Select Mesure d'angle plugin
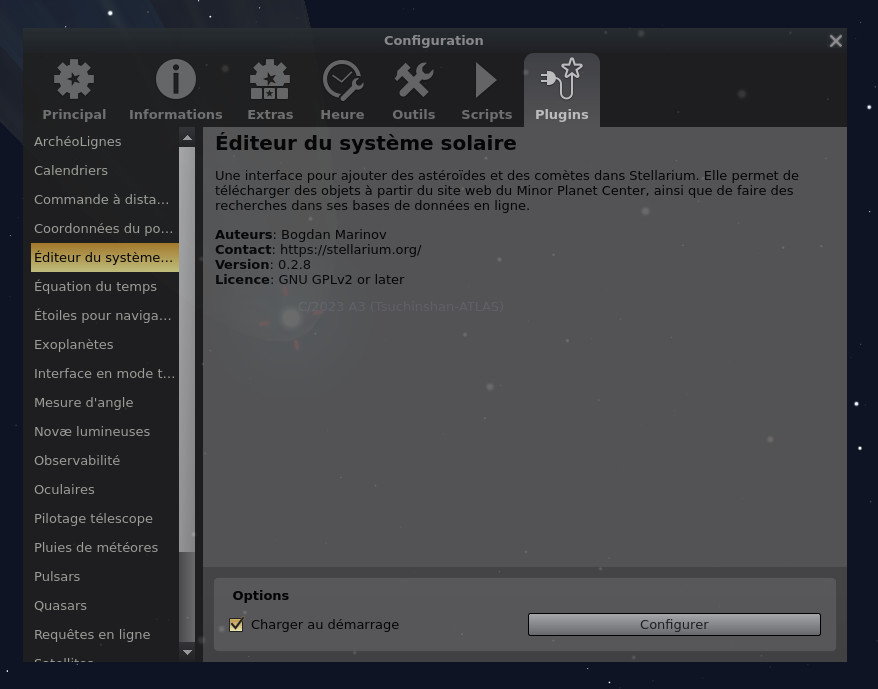Image resolution: width=878 pixels, height=689 pixels. pos(105,403)
